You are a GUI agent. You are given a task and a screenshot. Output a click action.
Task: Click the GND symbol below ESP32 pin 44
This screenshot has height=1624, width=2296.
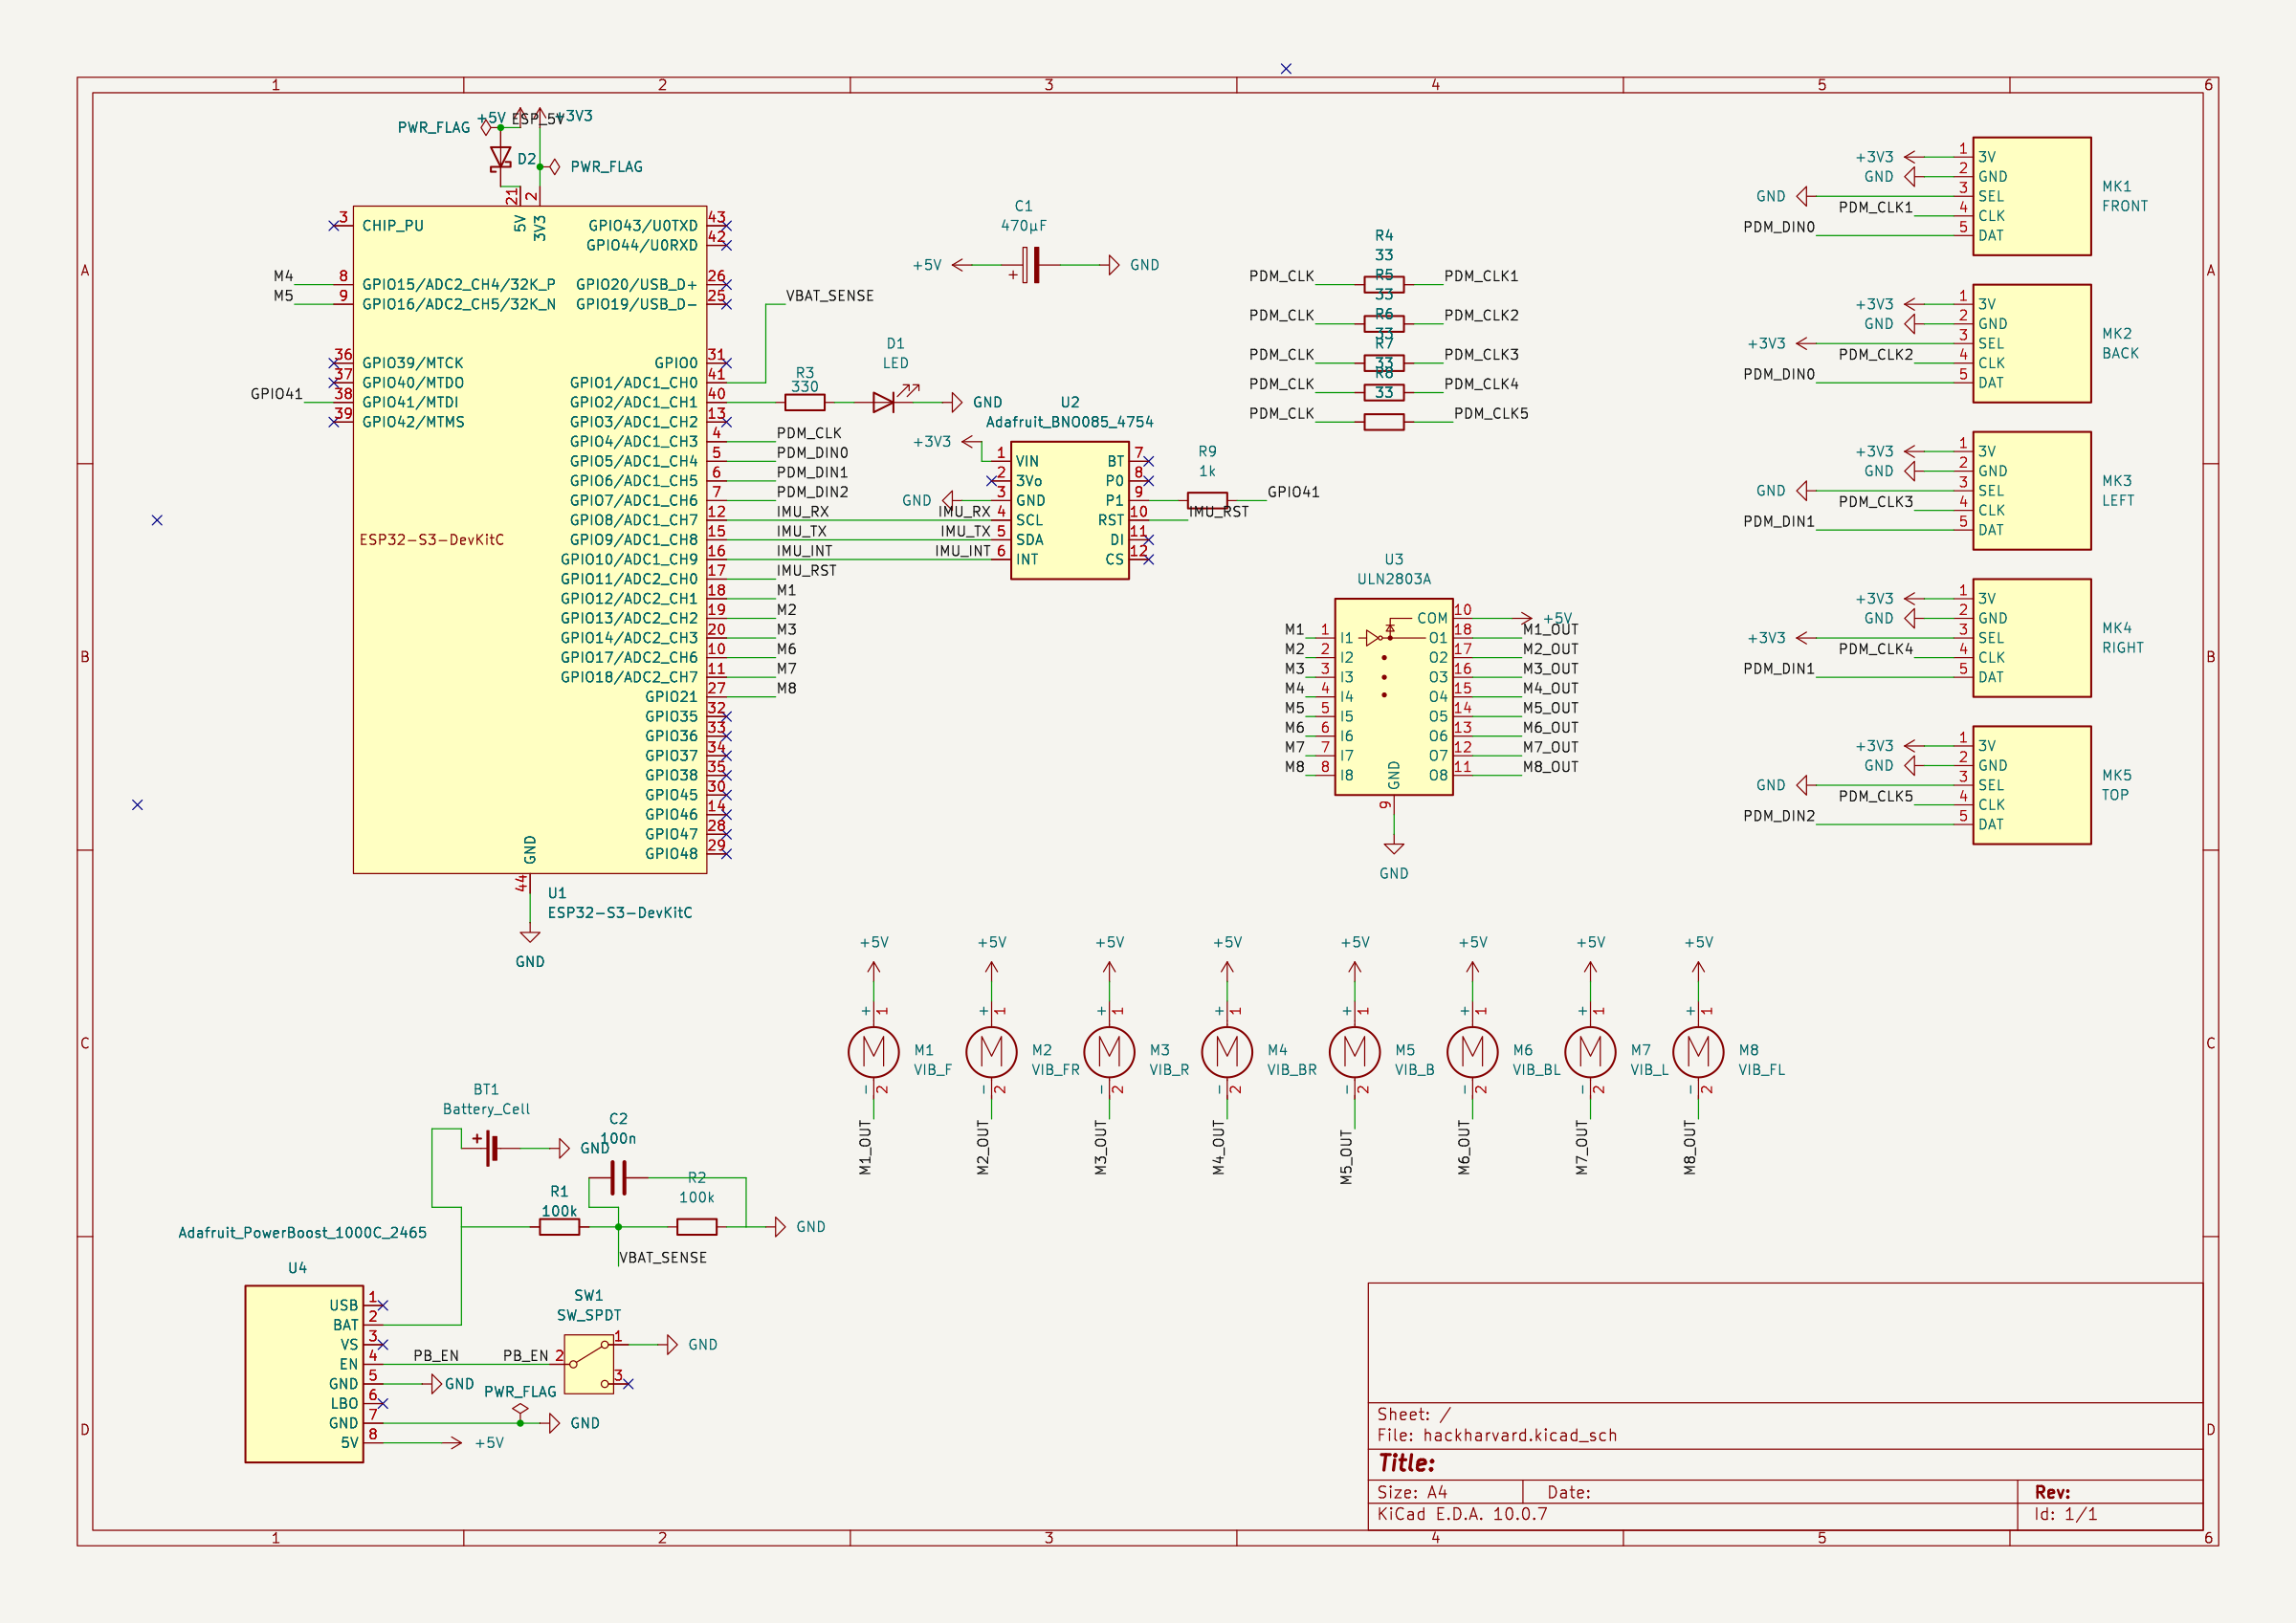click(x=530, y=938)
